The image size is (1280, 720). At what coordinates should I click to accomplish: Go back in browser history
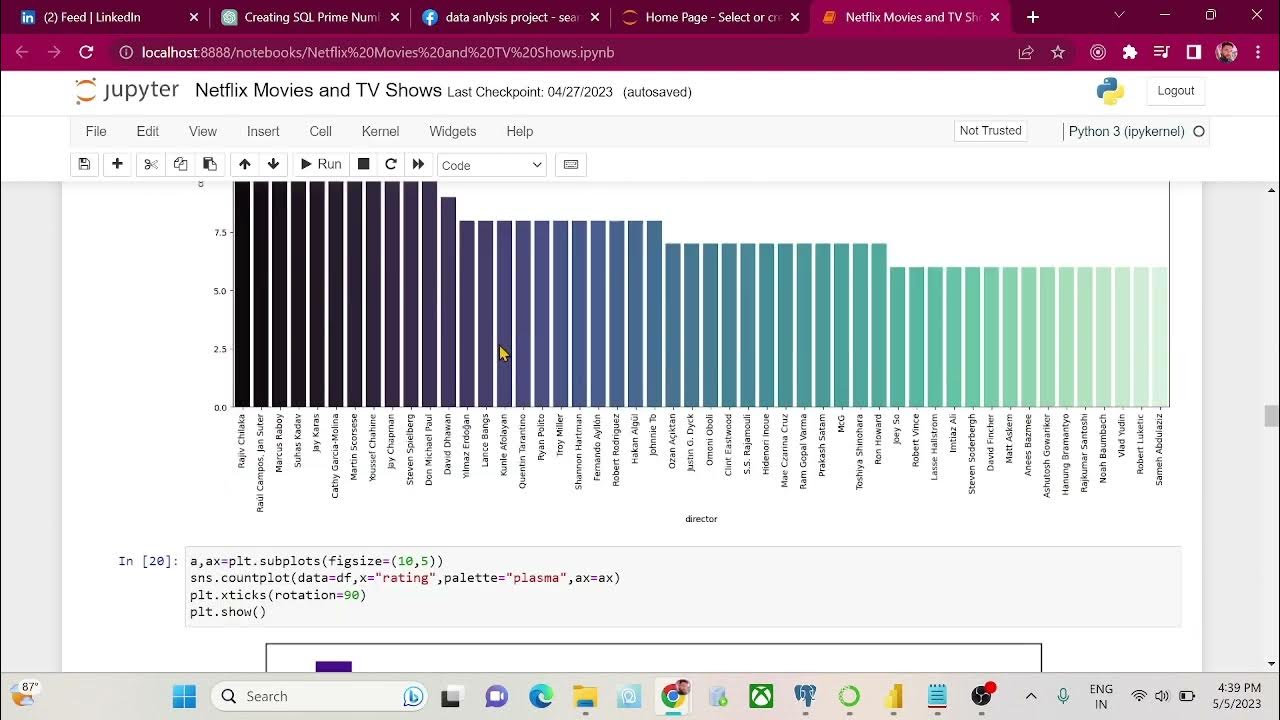[x=22, y=52]
